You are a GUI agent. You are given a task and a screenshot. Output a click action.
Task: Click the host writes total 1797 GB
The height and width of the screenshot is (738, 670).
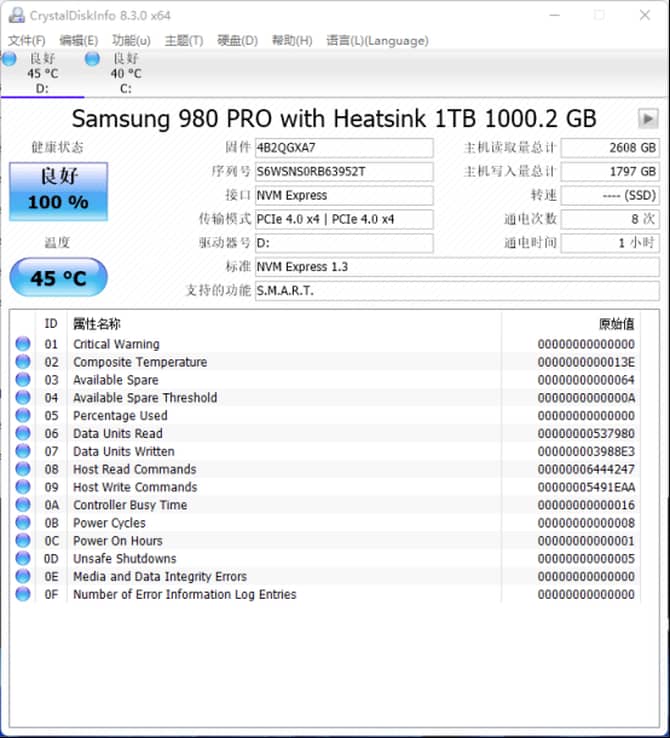(610, 172)
